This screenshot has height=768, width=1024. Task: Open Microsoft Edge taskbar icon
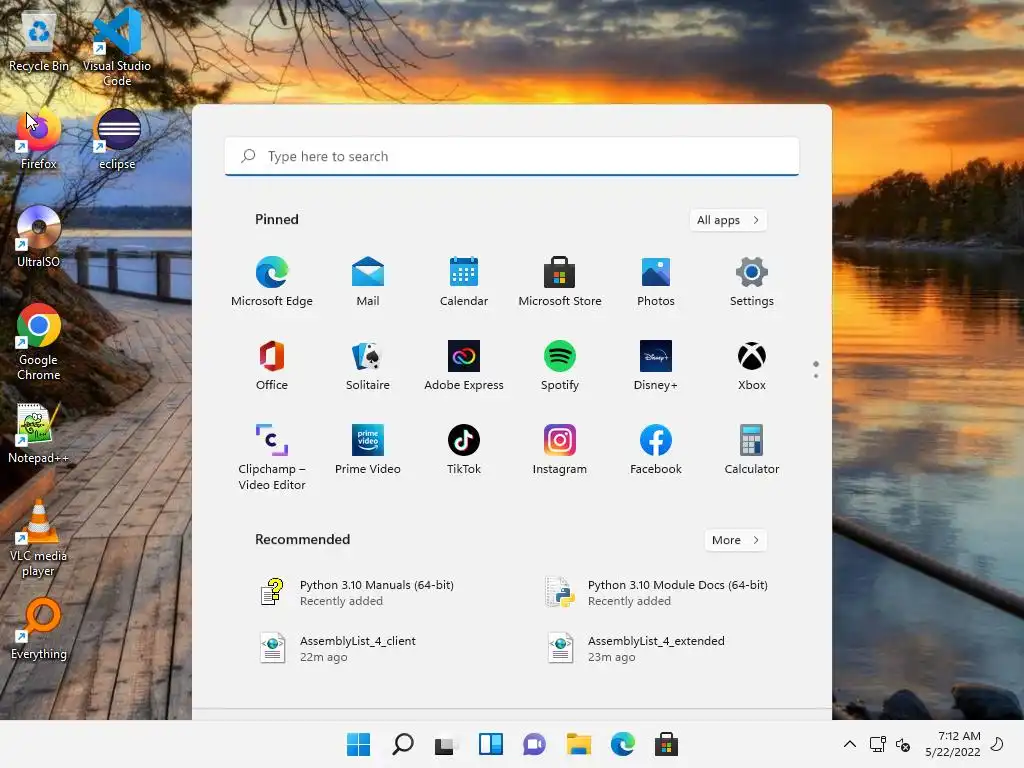[x=622, y=744]
